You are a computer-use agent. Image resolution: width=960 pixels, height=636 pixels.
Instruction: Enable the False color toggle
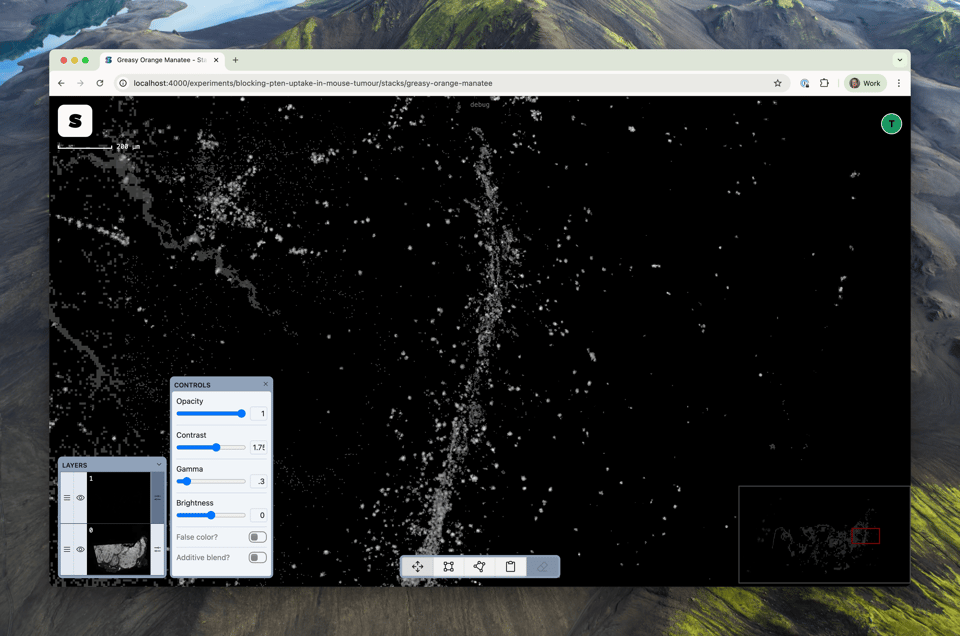(x=257, y=537)
